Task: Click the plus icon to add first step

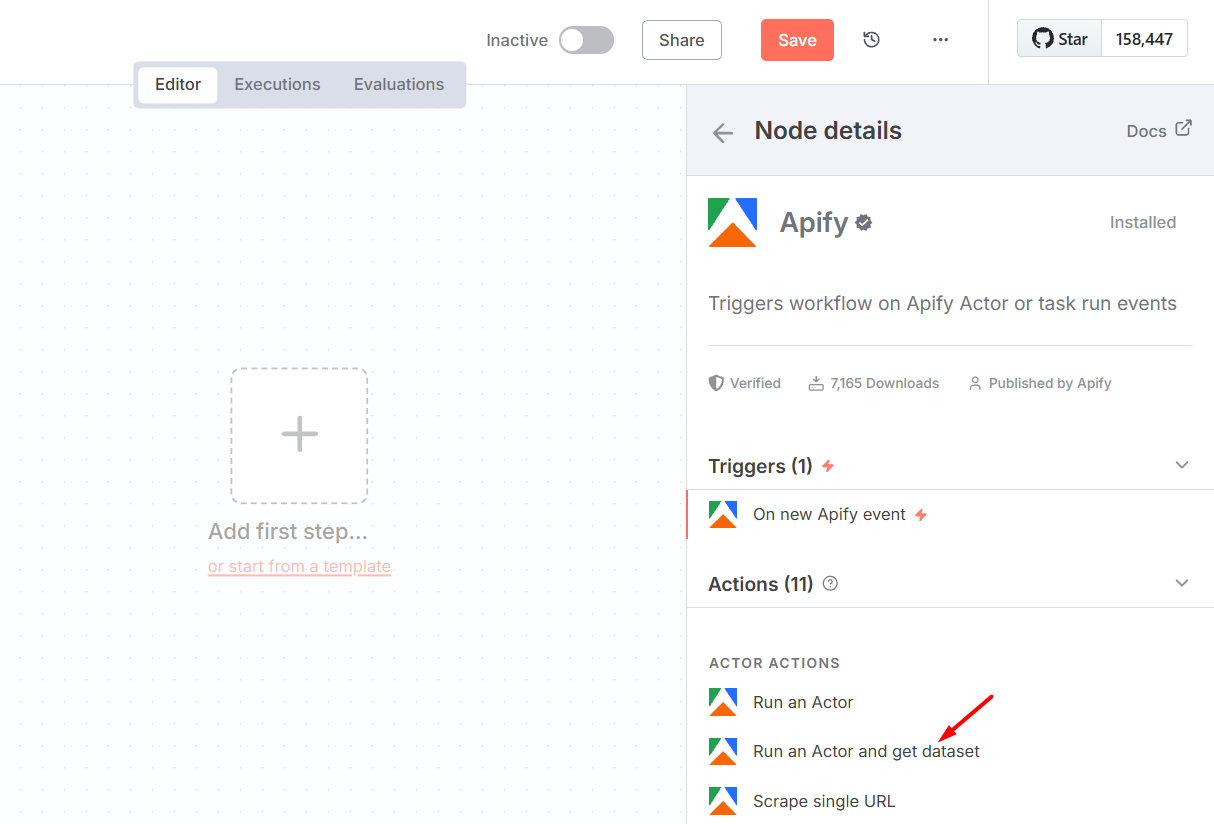Action: tap(299, 435)
